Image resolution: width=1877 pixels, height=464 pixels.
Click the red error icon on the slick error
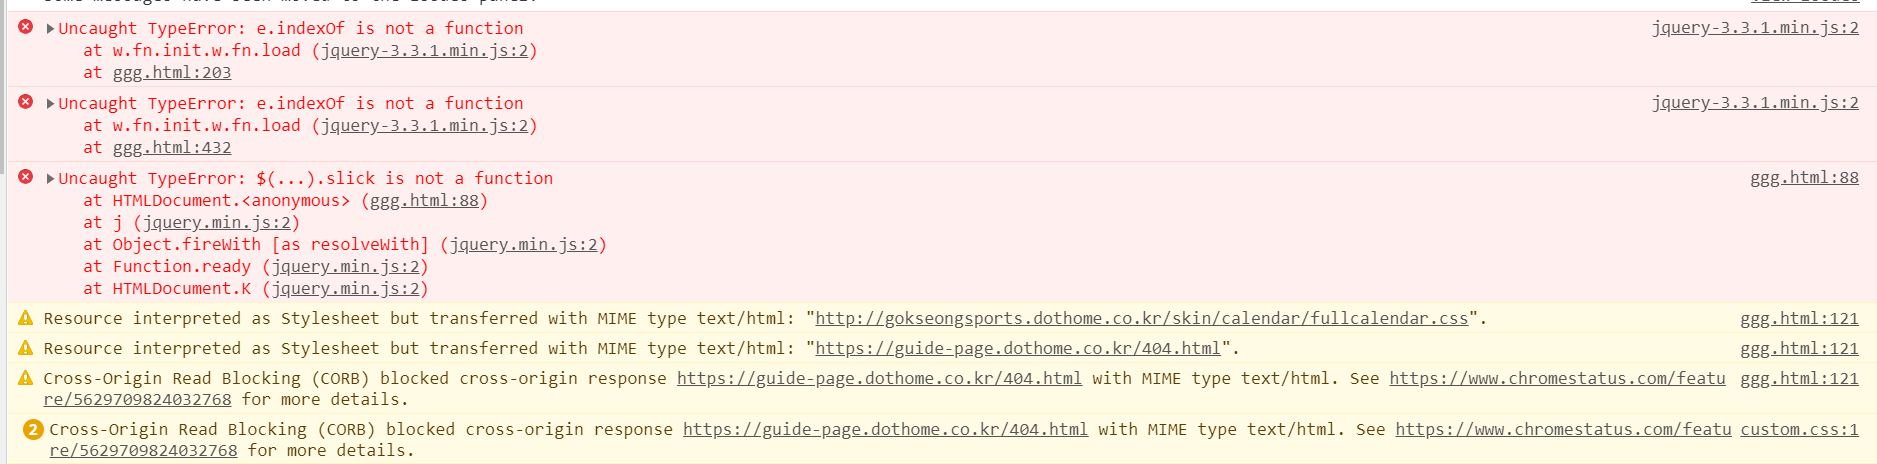point(26,177)
